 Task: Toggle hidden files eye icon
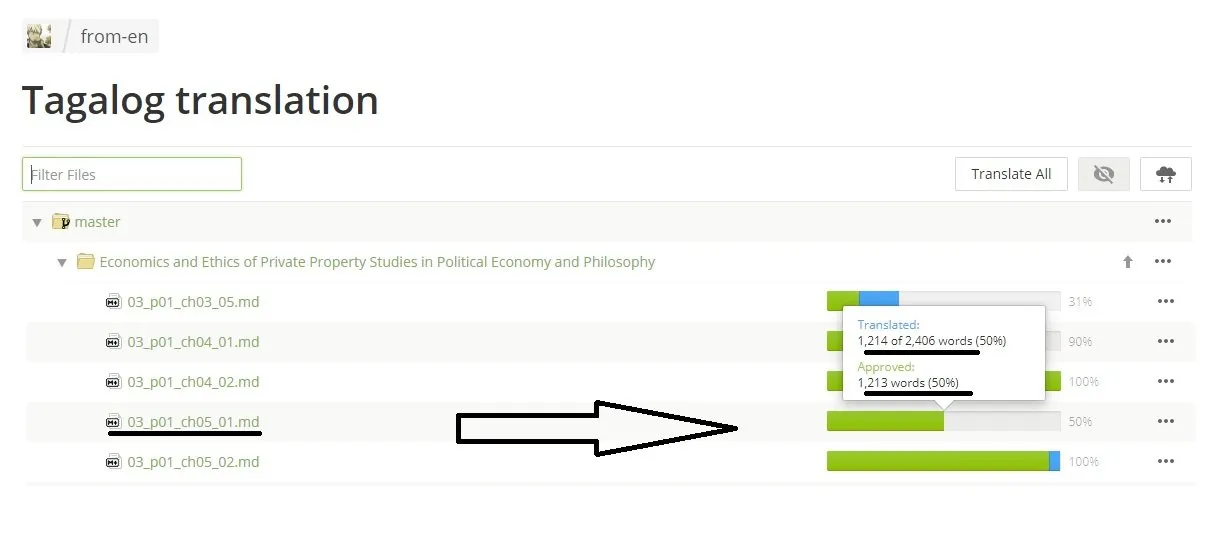click(1104, 174)
